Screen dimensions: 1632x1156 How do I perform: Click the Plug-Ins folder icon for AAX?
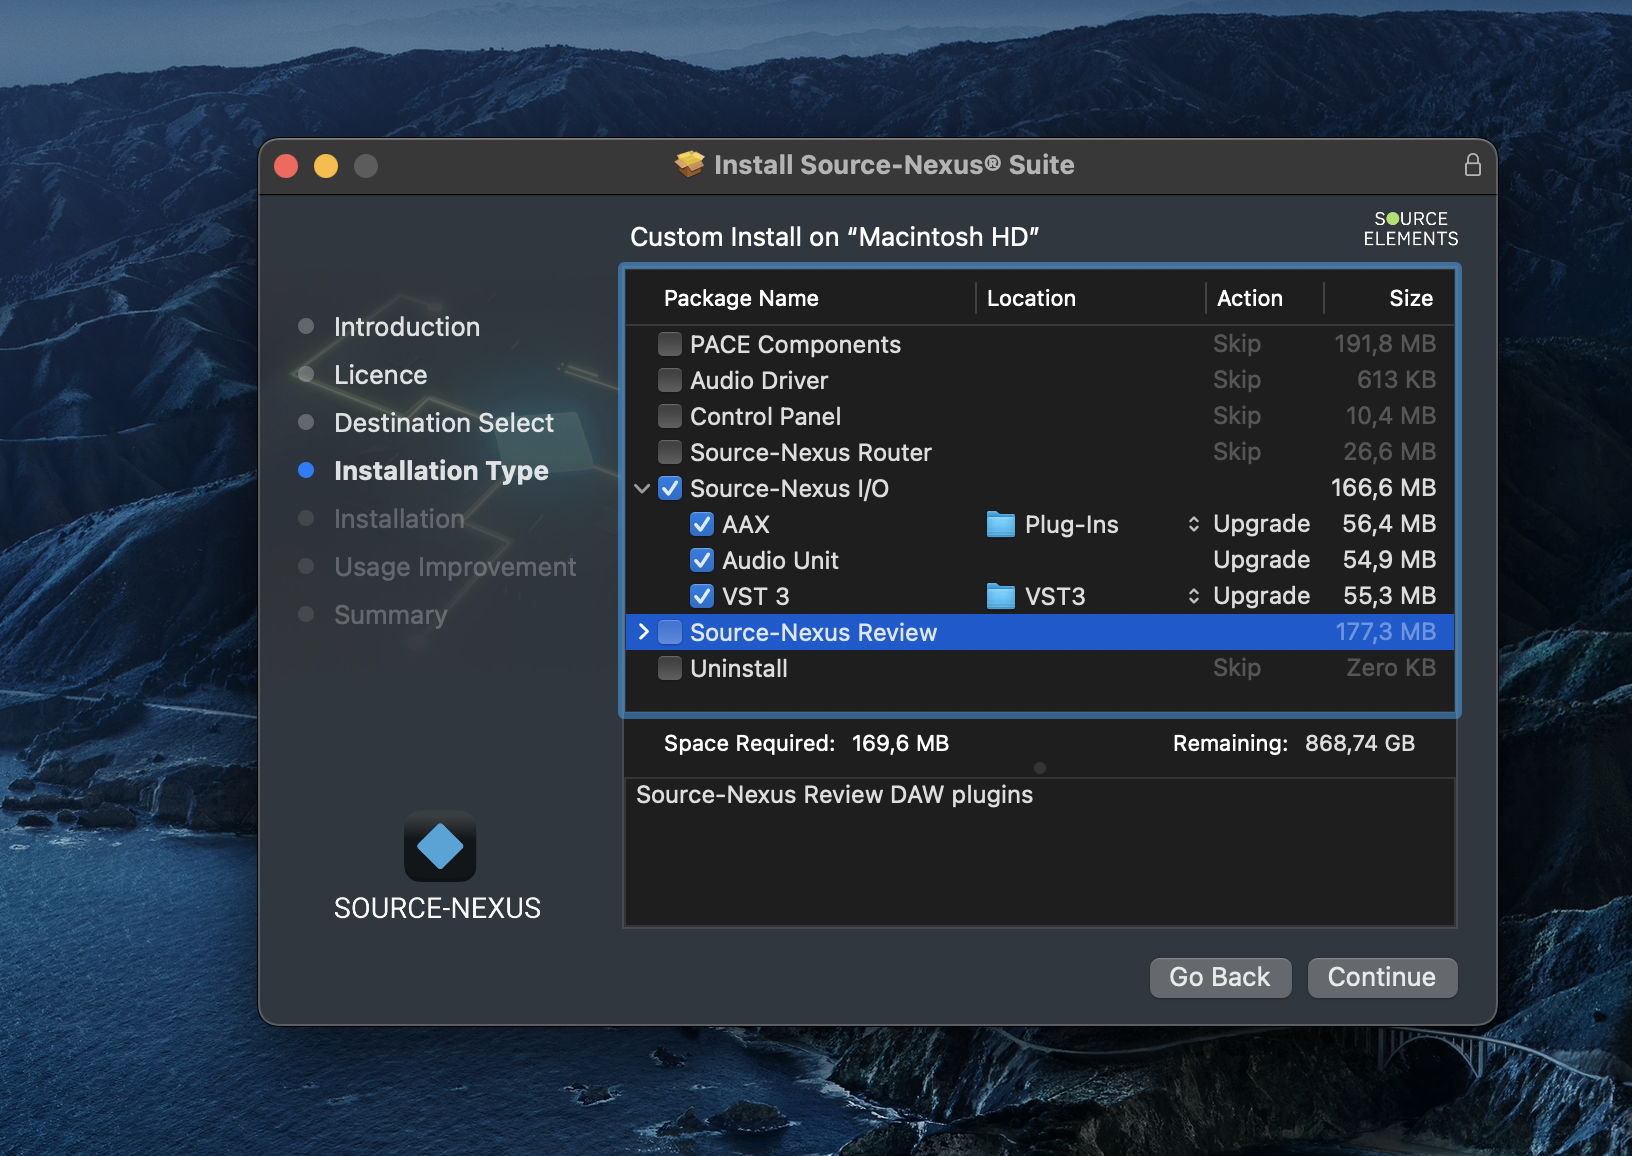point(1000,525)
